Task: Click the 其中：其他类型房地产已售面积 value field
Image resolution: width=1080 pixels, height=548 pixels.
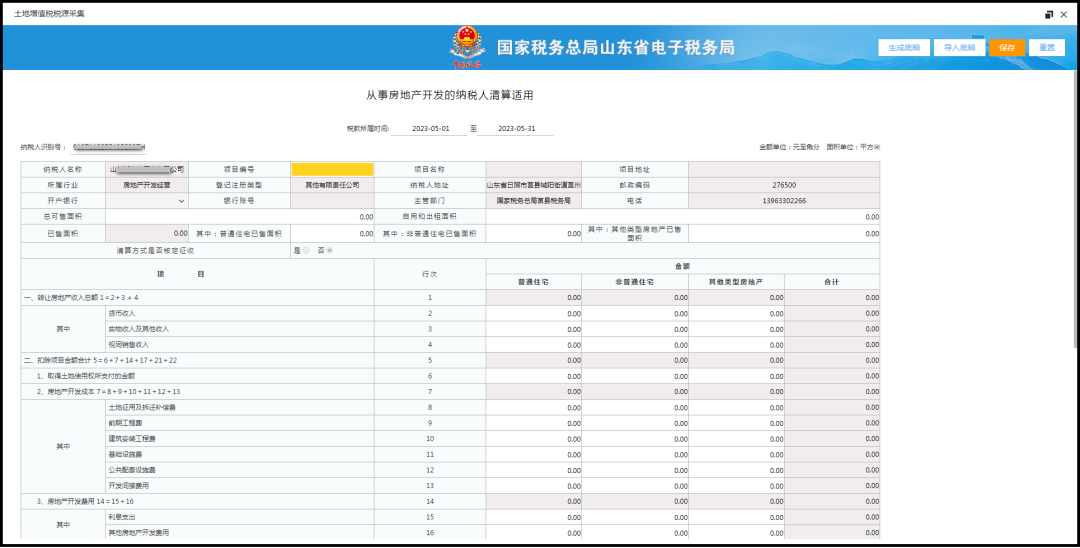Action: (784, 233)
